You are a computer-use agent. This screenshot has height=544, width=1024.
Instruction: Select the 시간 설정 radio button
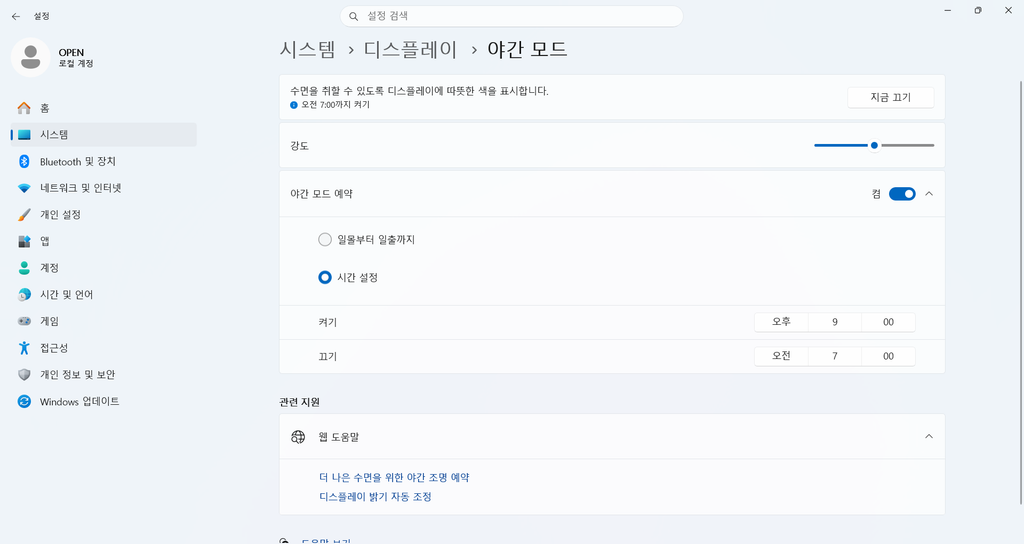coord(325,278)
